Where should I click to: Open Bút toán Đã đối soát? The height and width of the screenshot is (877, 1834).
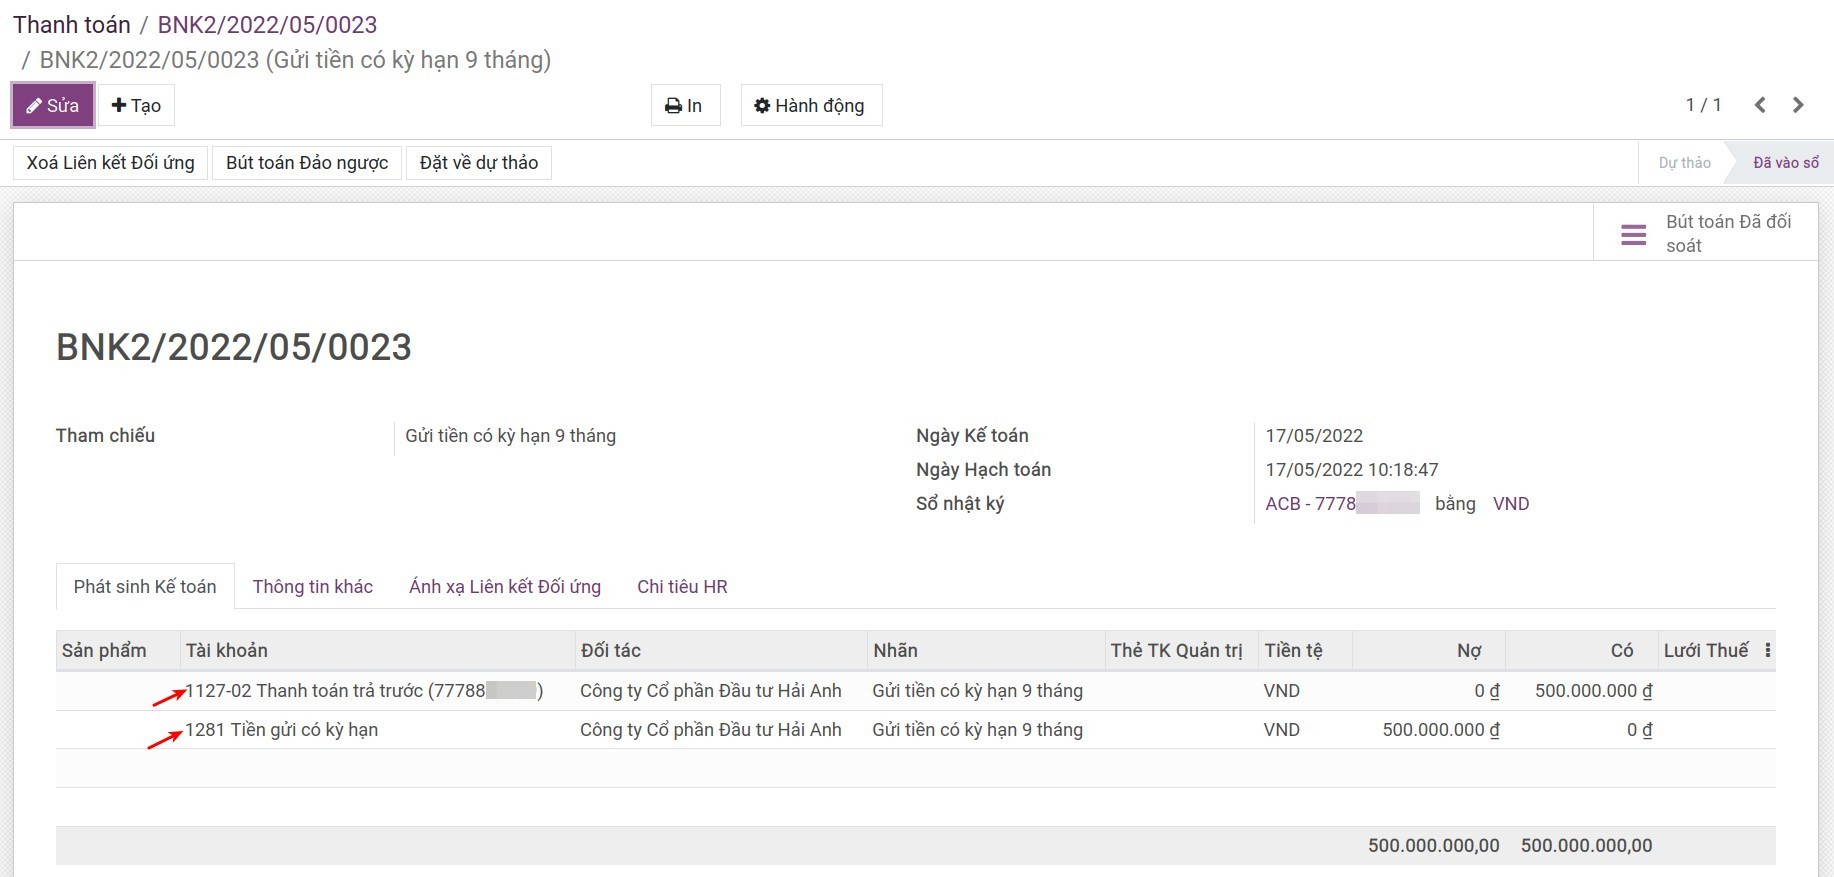tap(1706, 233)
